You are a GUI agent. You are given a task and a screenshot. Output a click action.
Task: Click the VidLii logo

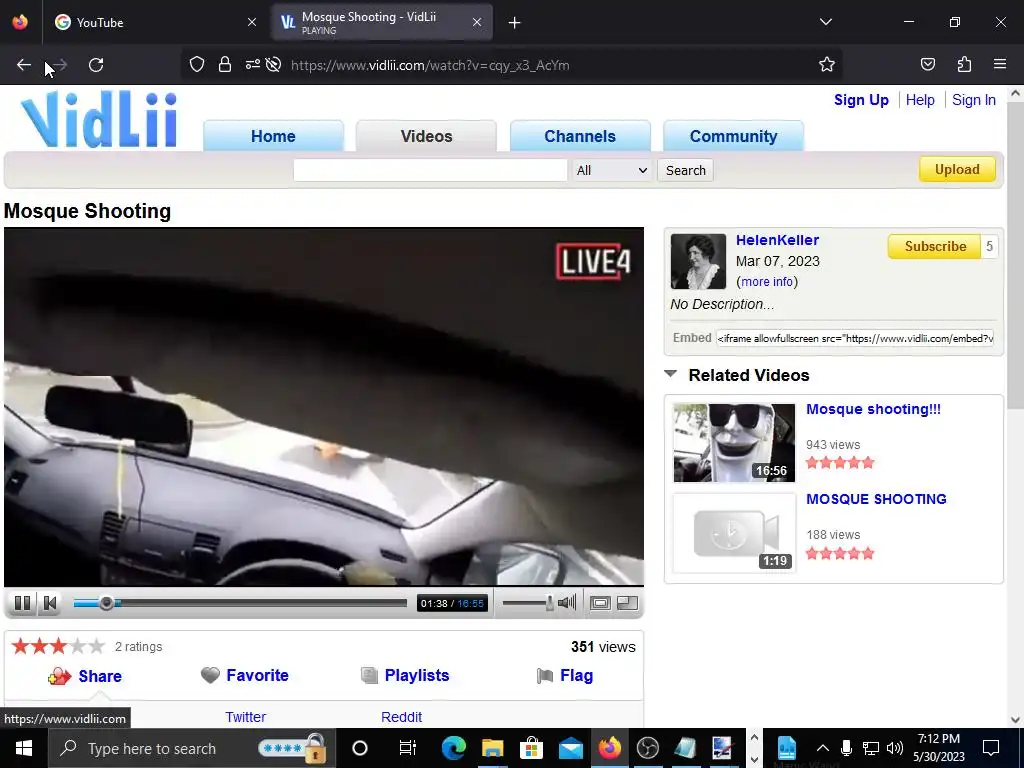(99, 120)
